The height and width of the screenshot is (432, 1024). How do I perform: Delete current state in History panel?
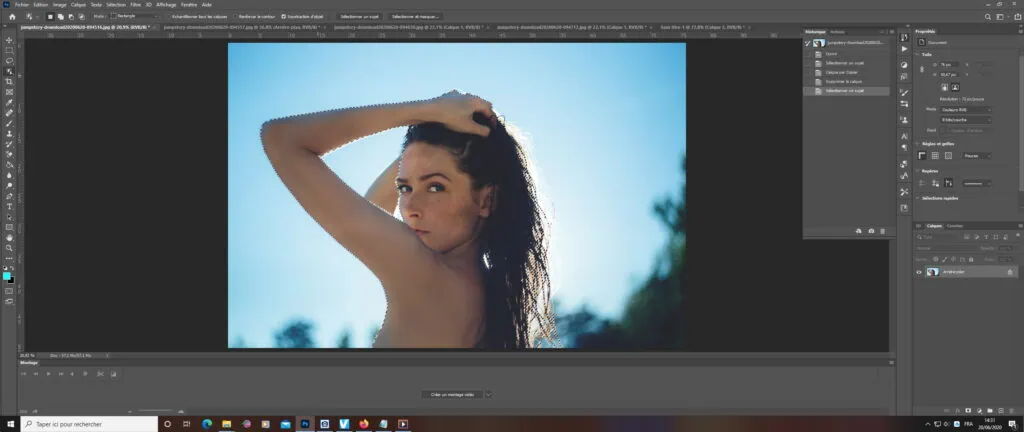point(883,231)
